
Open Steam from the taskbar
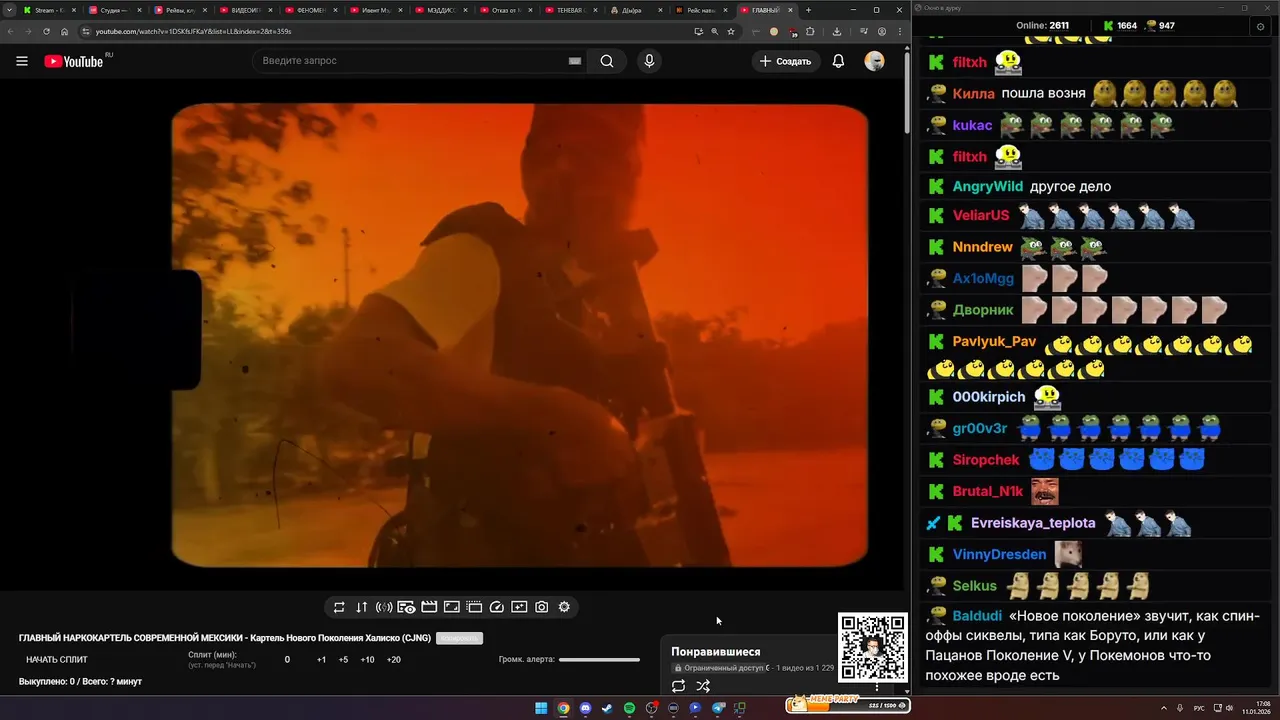pyautogui.click(x=607, y=708)
